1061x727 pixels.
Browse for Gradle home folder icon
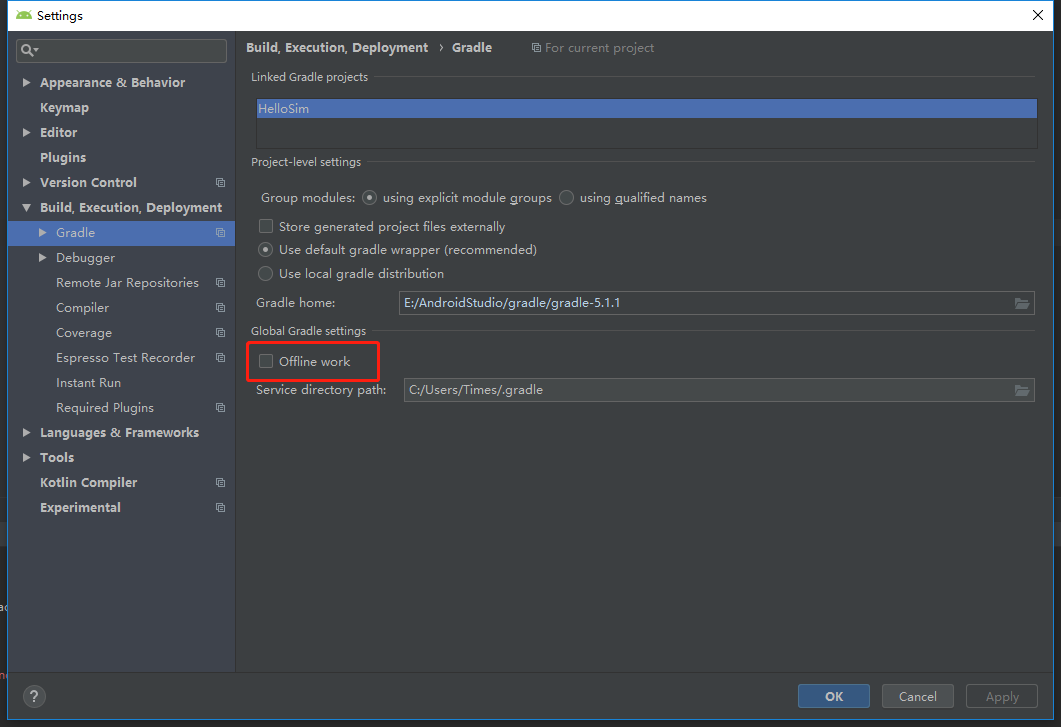coord(1022,303)
